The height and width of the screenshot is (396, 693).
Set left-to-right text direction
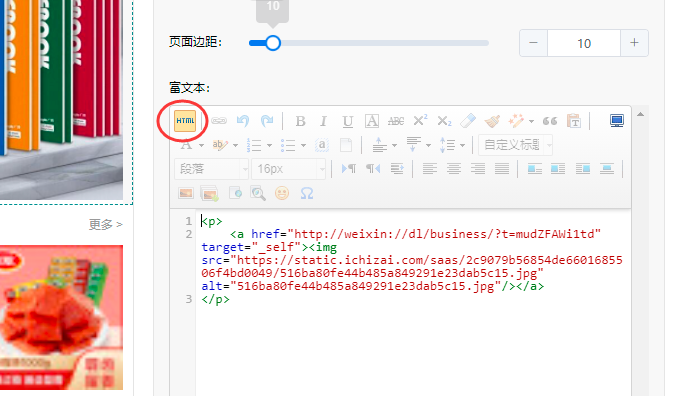coord(349,169)
